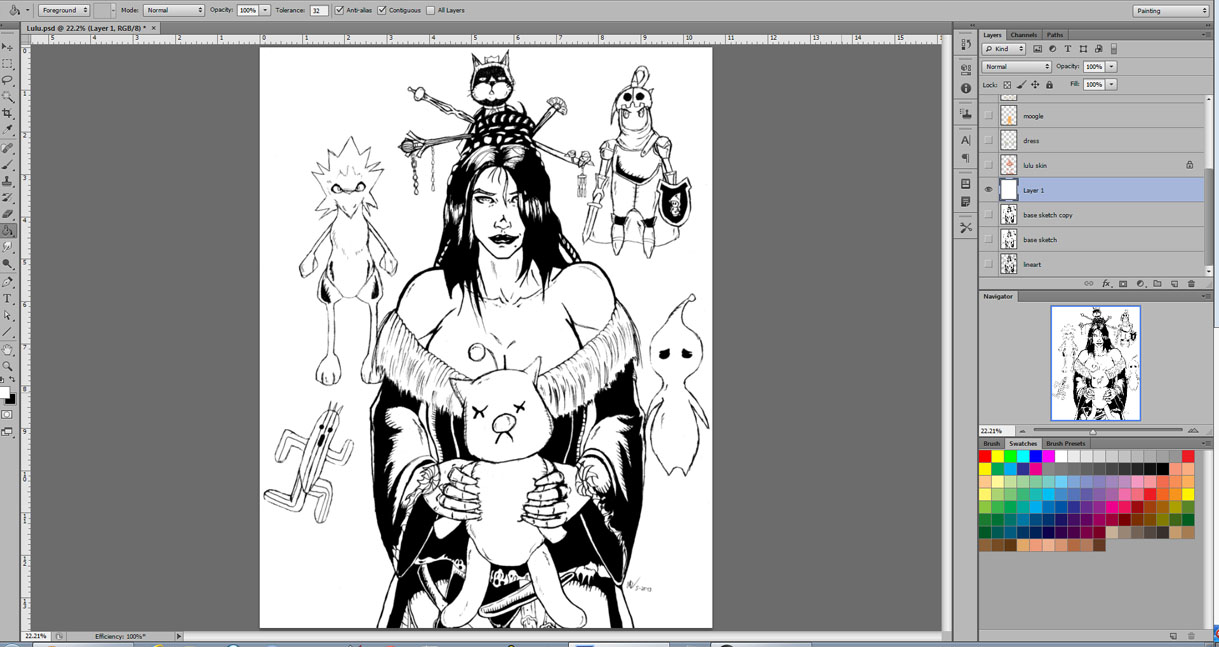
Task: Click the Lock all padlock icon
Action: point(1049,85)
